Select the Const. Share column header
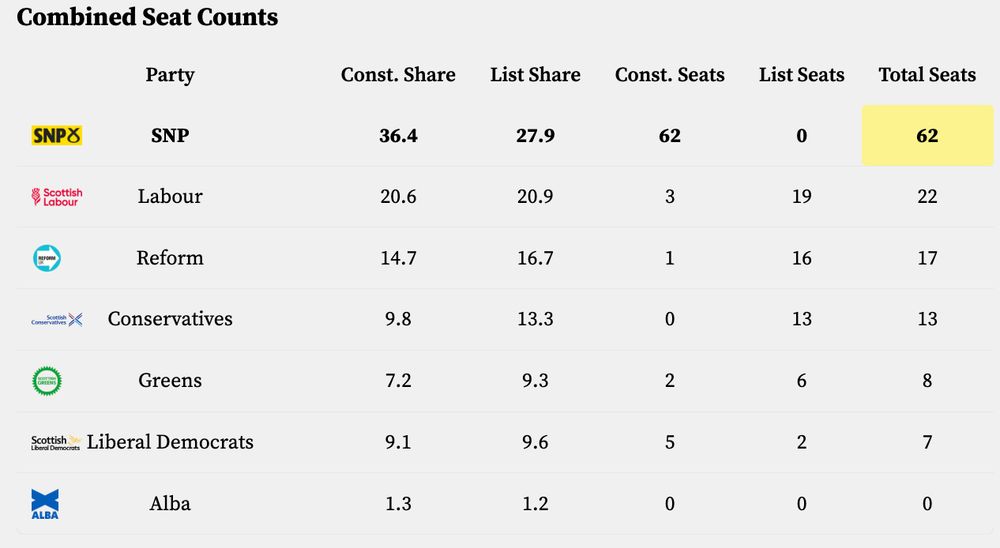The image size is (1000, 548). pyautogui.click(x=398, y=75)
